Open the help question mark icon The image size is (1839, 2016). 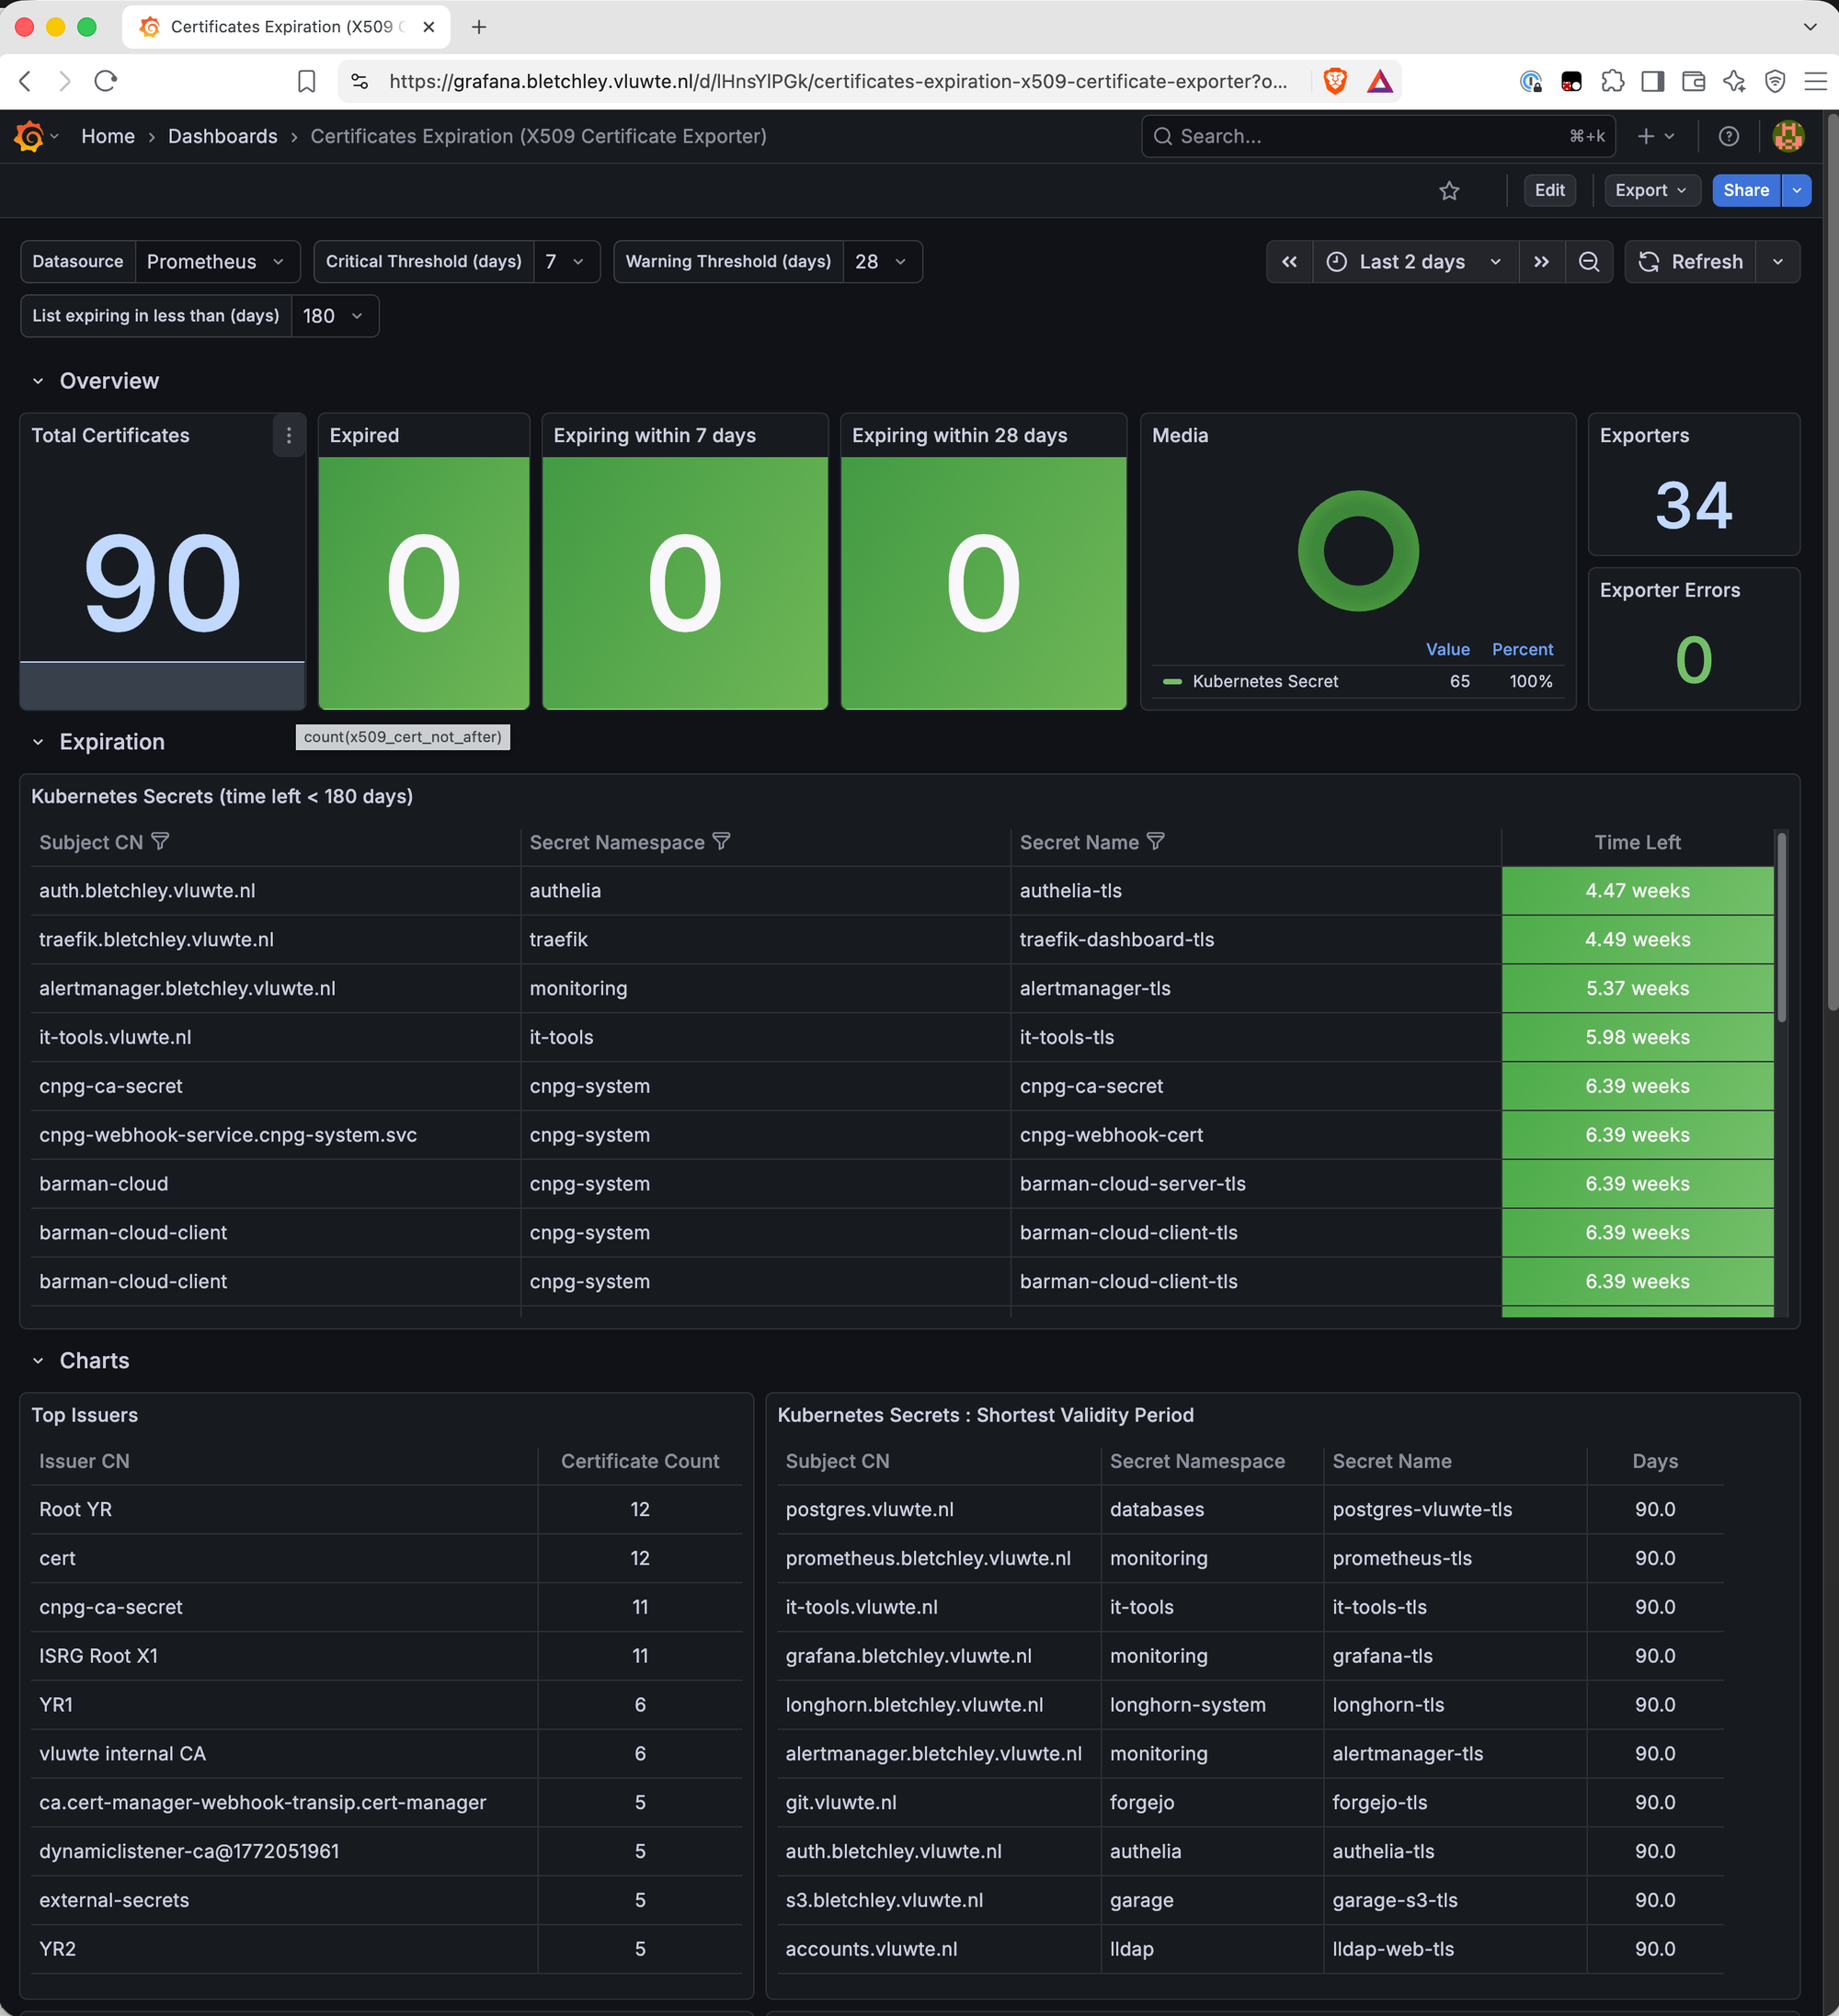(x=1728, y=136)
